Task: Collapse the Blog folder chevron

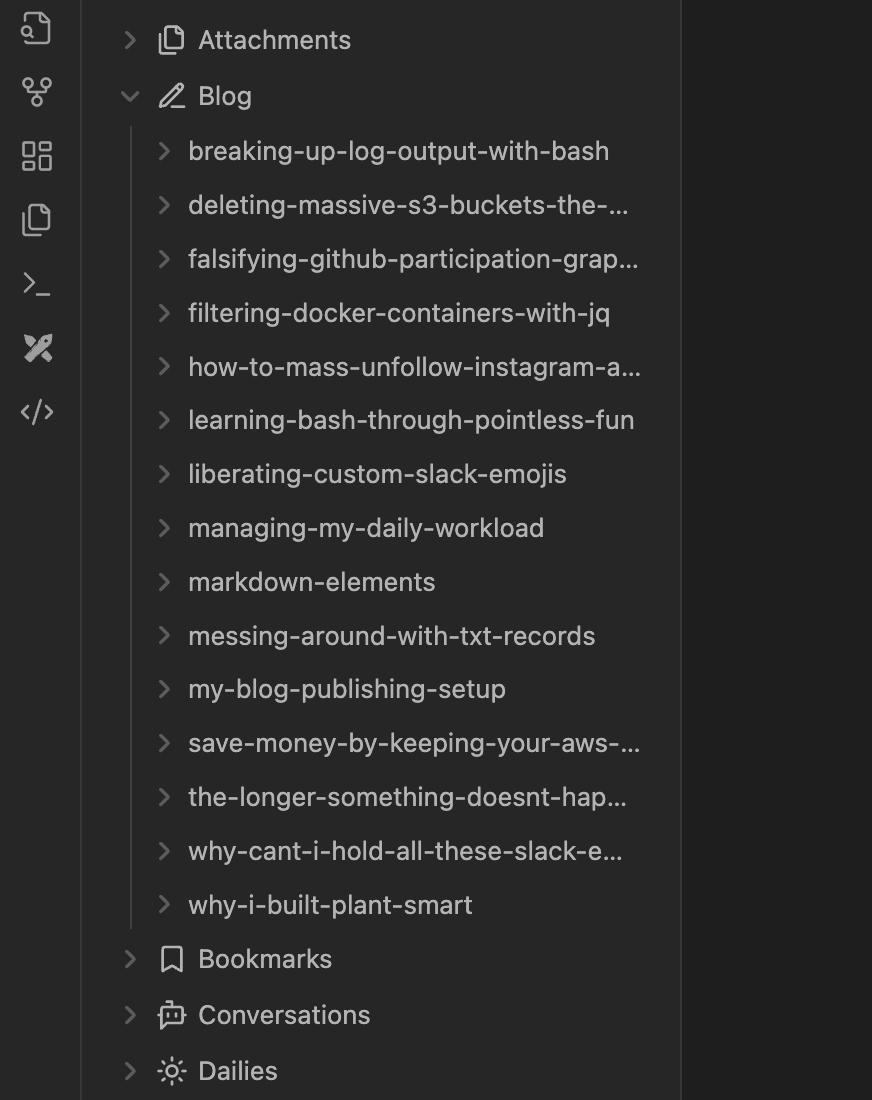Action: pyautogui.click(x=130, y=96)
